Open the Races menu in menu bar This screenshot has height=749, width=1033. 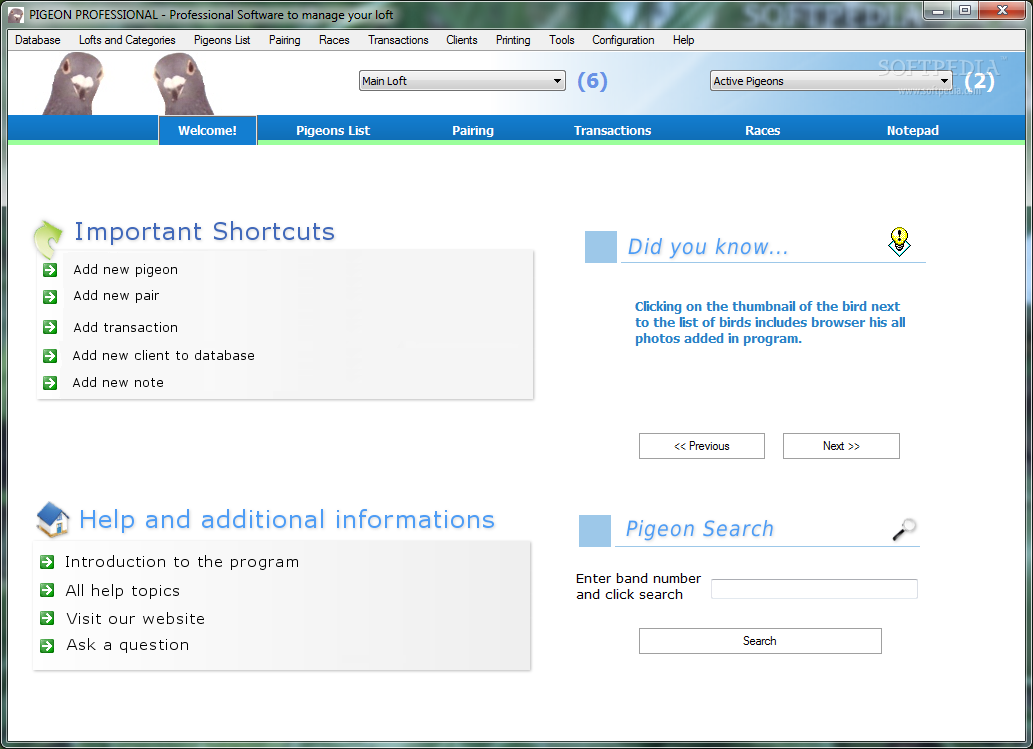[334, 40]
